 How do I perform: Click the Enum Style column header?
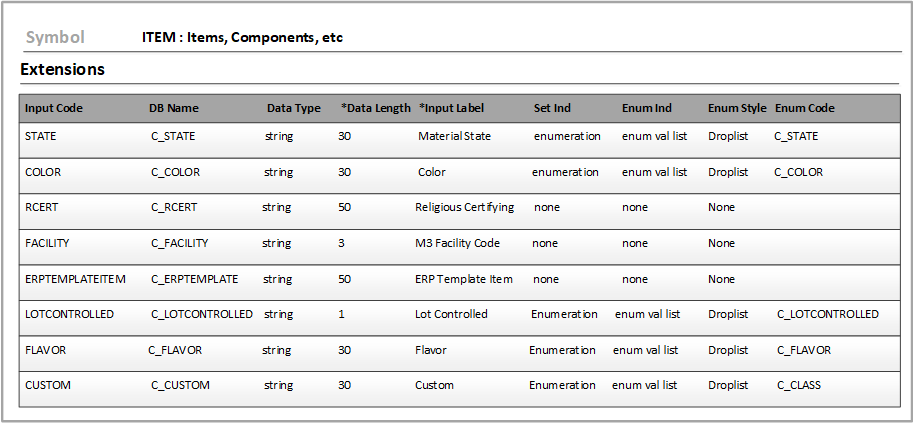click(737, 108)
